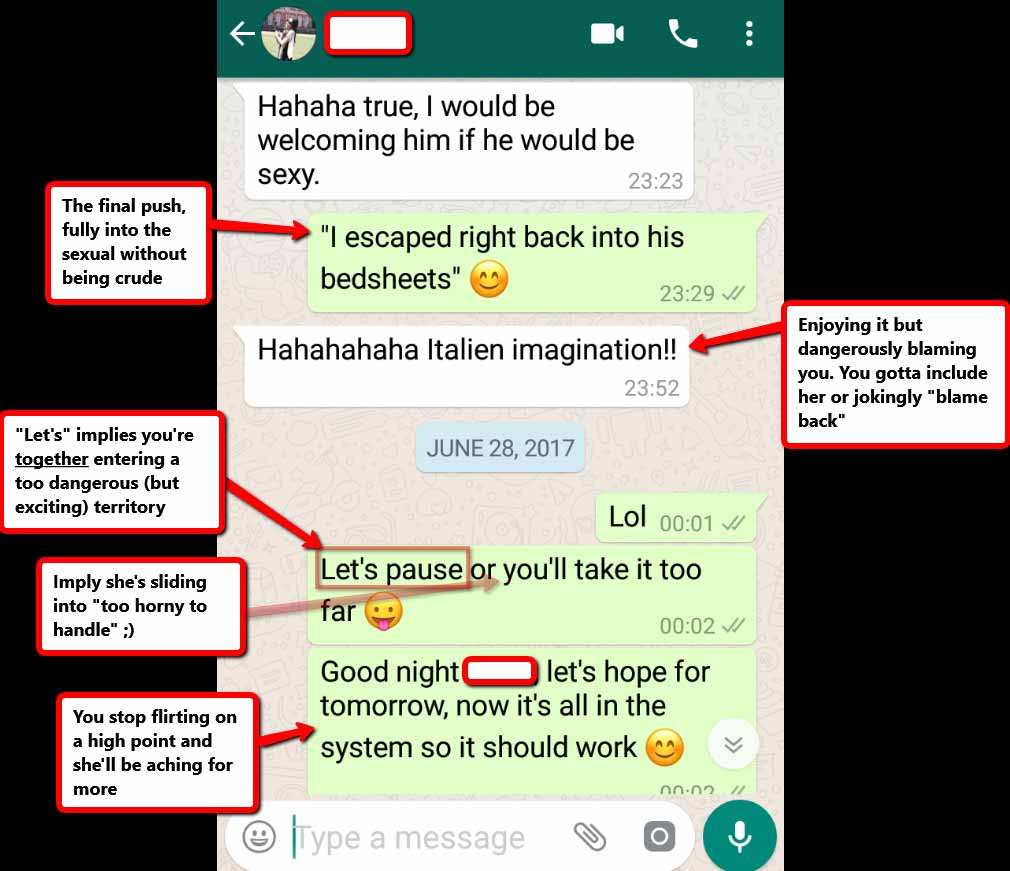Image resolution: width=1010 pixels, height=871 pixels.
Task: Start a voice call
Action: coord(683,34)
